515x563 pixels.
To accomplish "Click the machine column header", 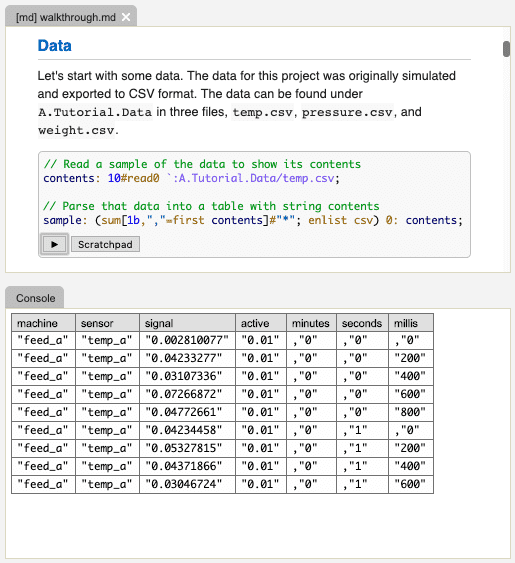I will click(x=43, y=323).
